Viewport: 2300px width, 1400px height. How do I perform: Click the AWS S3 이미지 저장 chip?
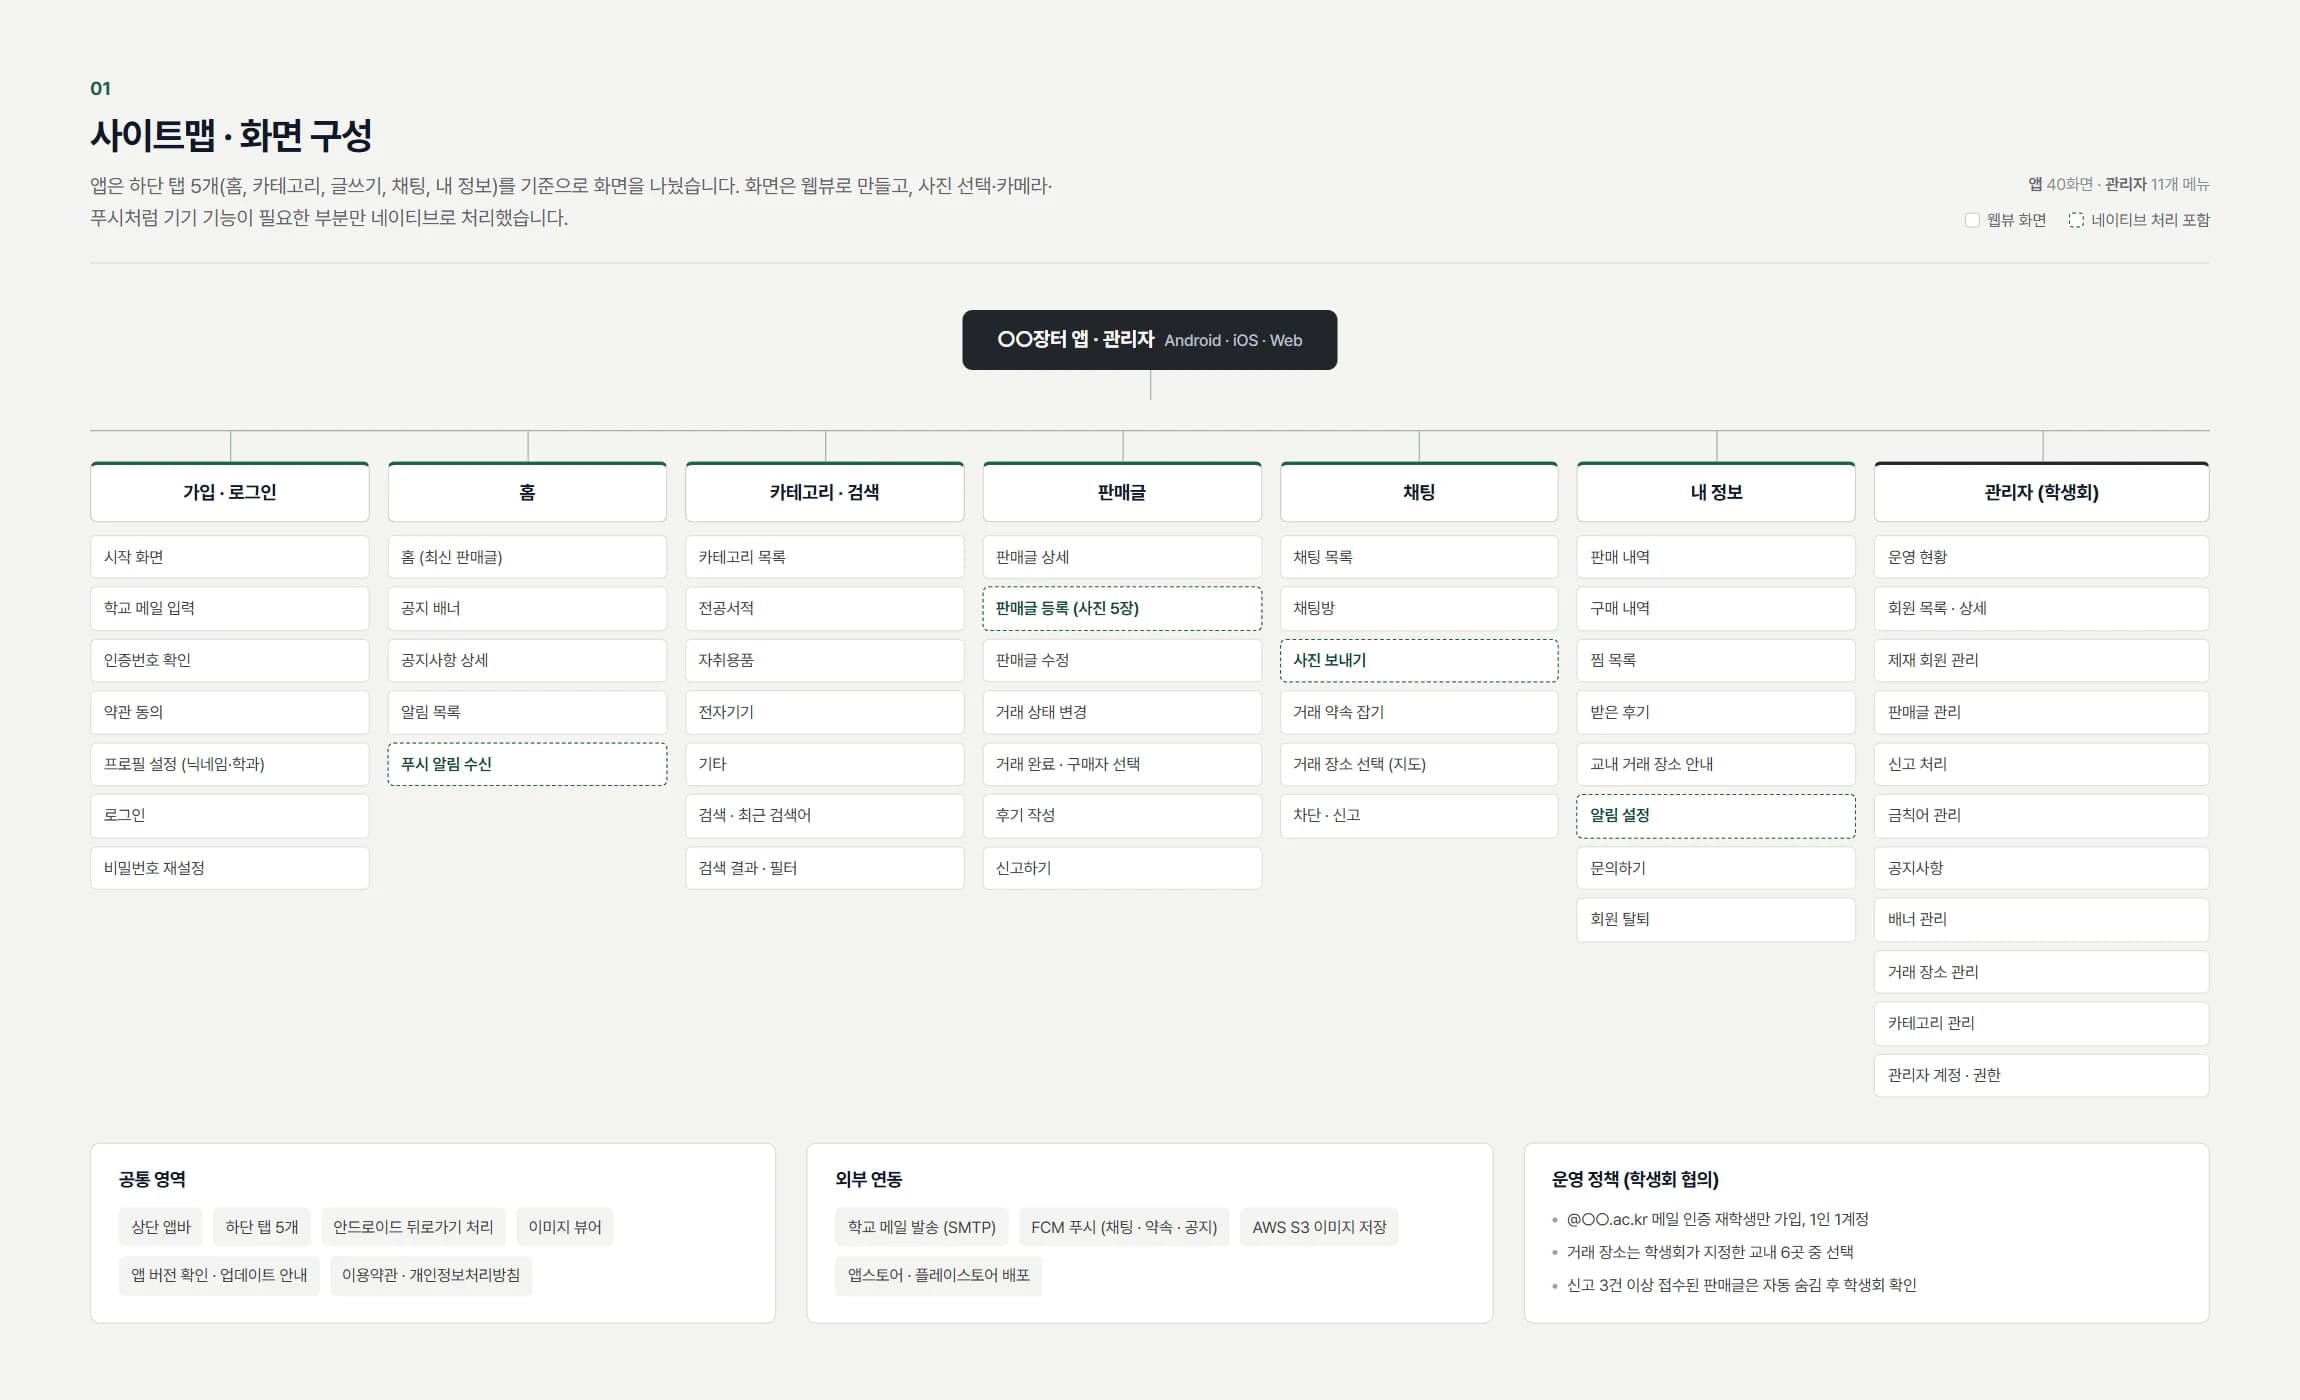[1319, 1227]
